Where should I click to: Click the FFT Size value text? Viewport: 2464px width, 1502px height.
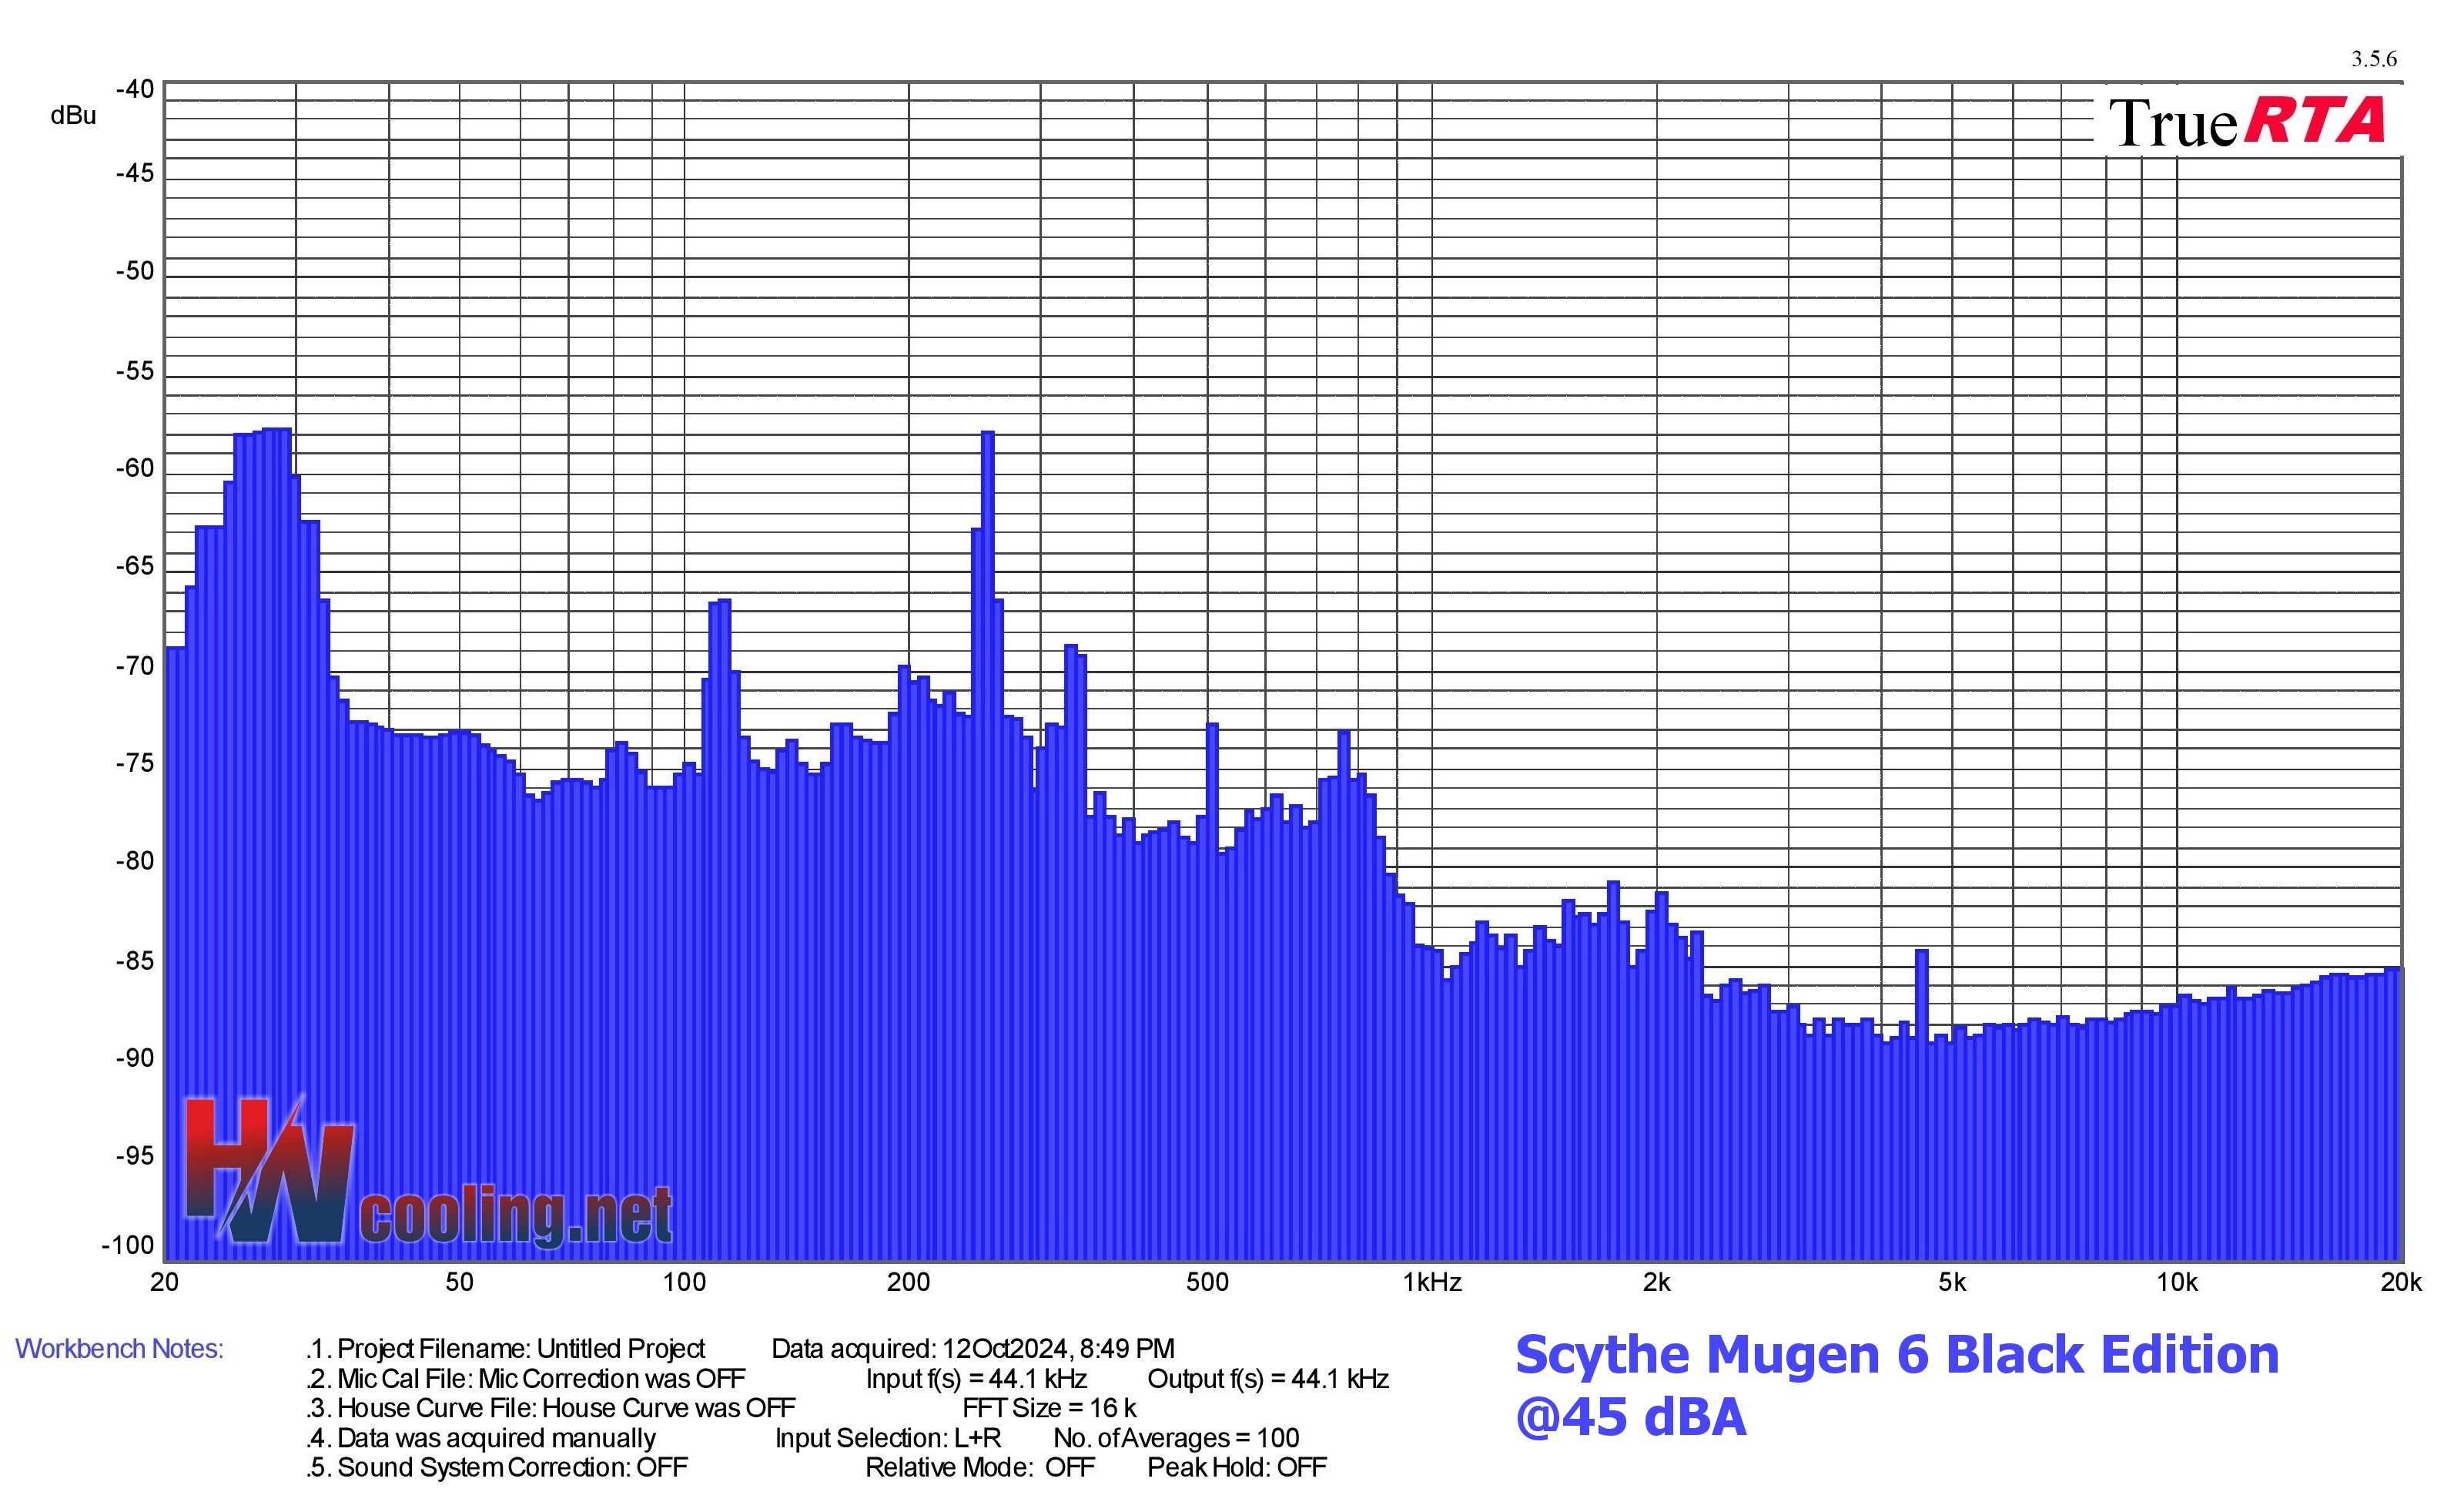point(1049,1408)
